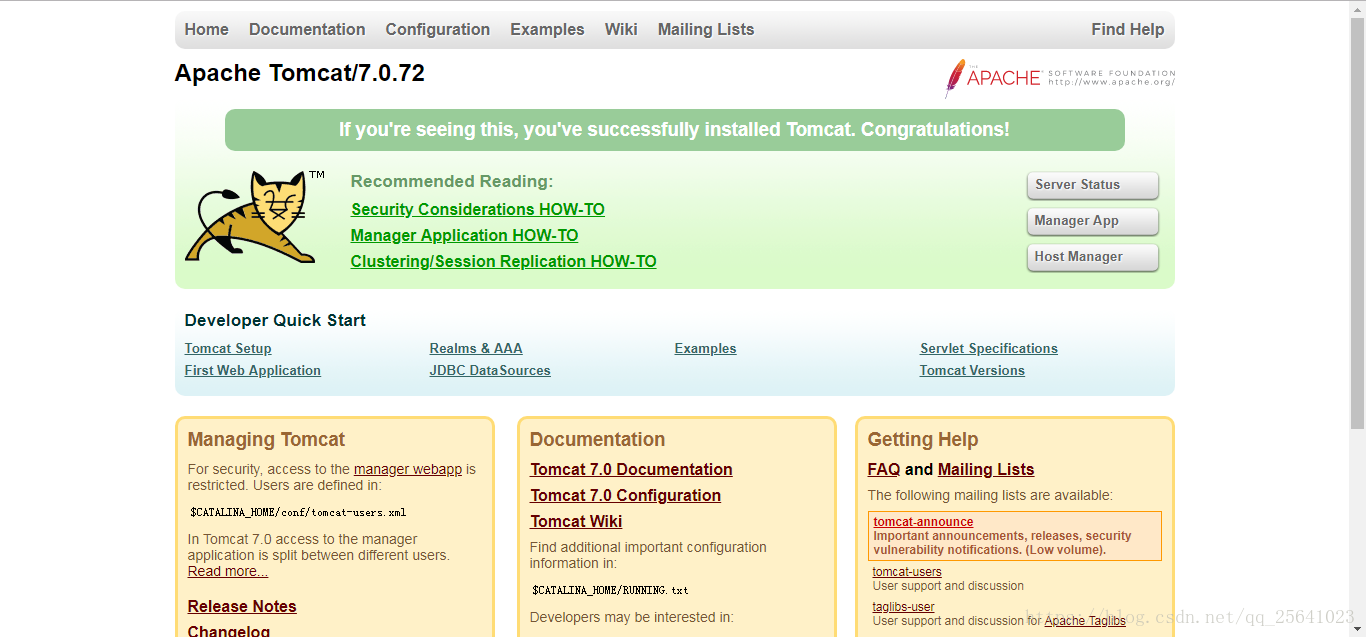Open Tomcat 7.0 Documentation link
Screen dimensions: 1366x637
click(631, 469)
